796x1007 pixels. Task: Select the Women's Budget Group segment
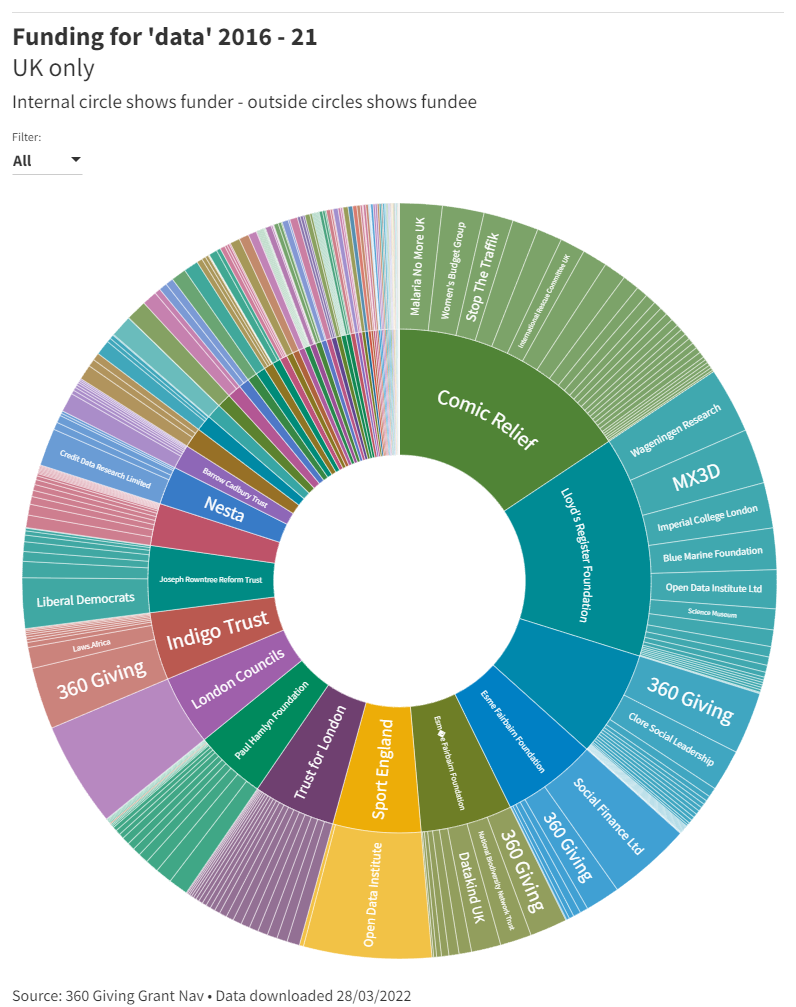tap(454, 271)
